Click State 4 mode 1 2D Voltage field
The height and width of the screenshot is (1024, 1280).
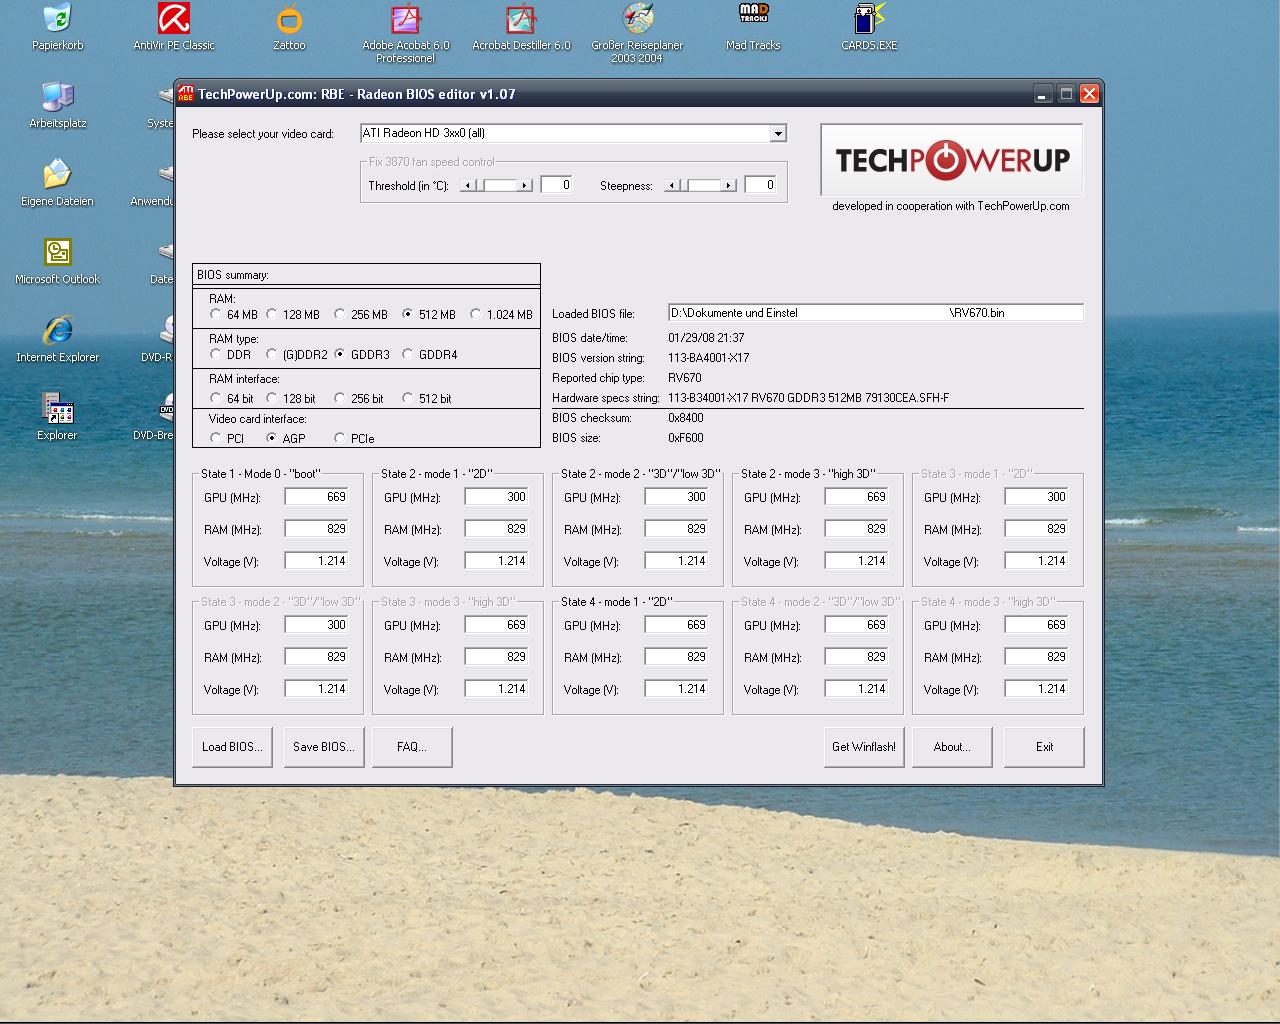(676, 689)
